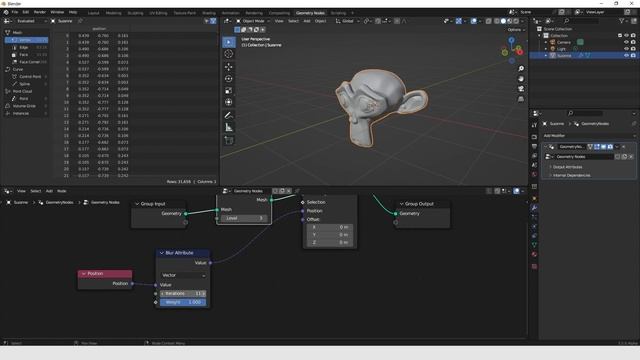Open the Object Mode dropdown
This screenshot has height=360, width=640.
[253, 21]
